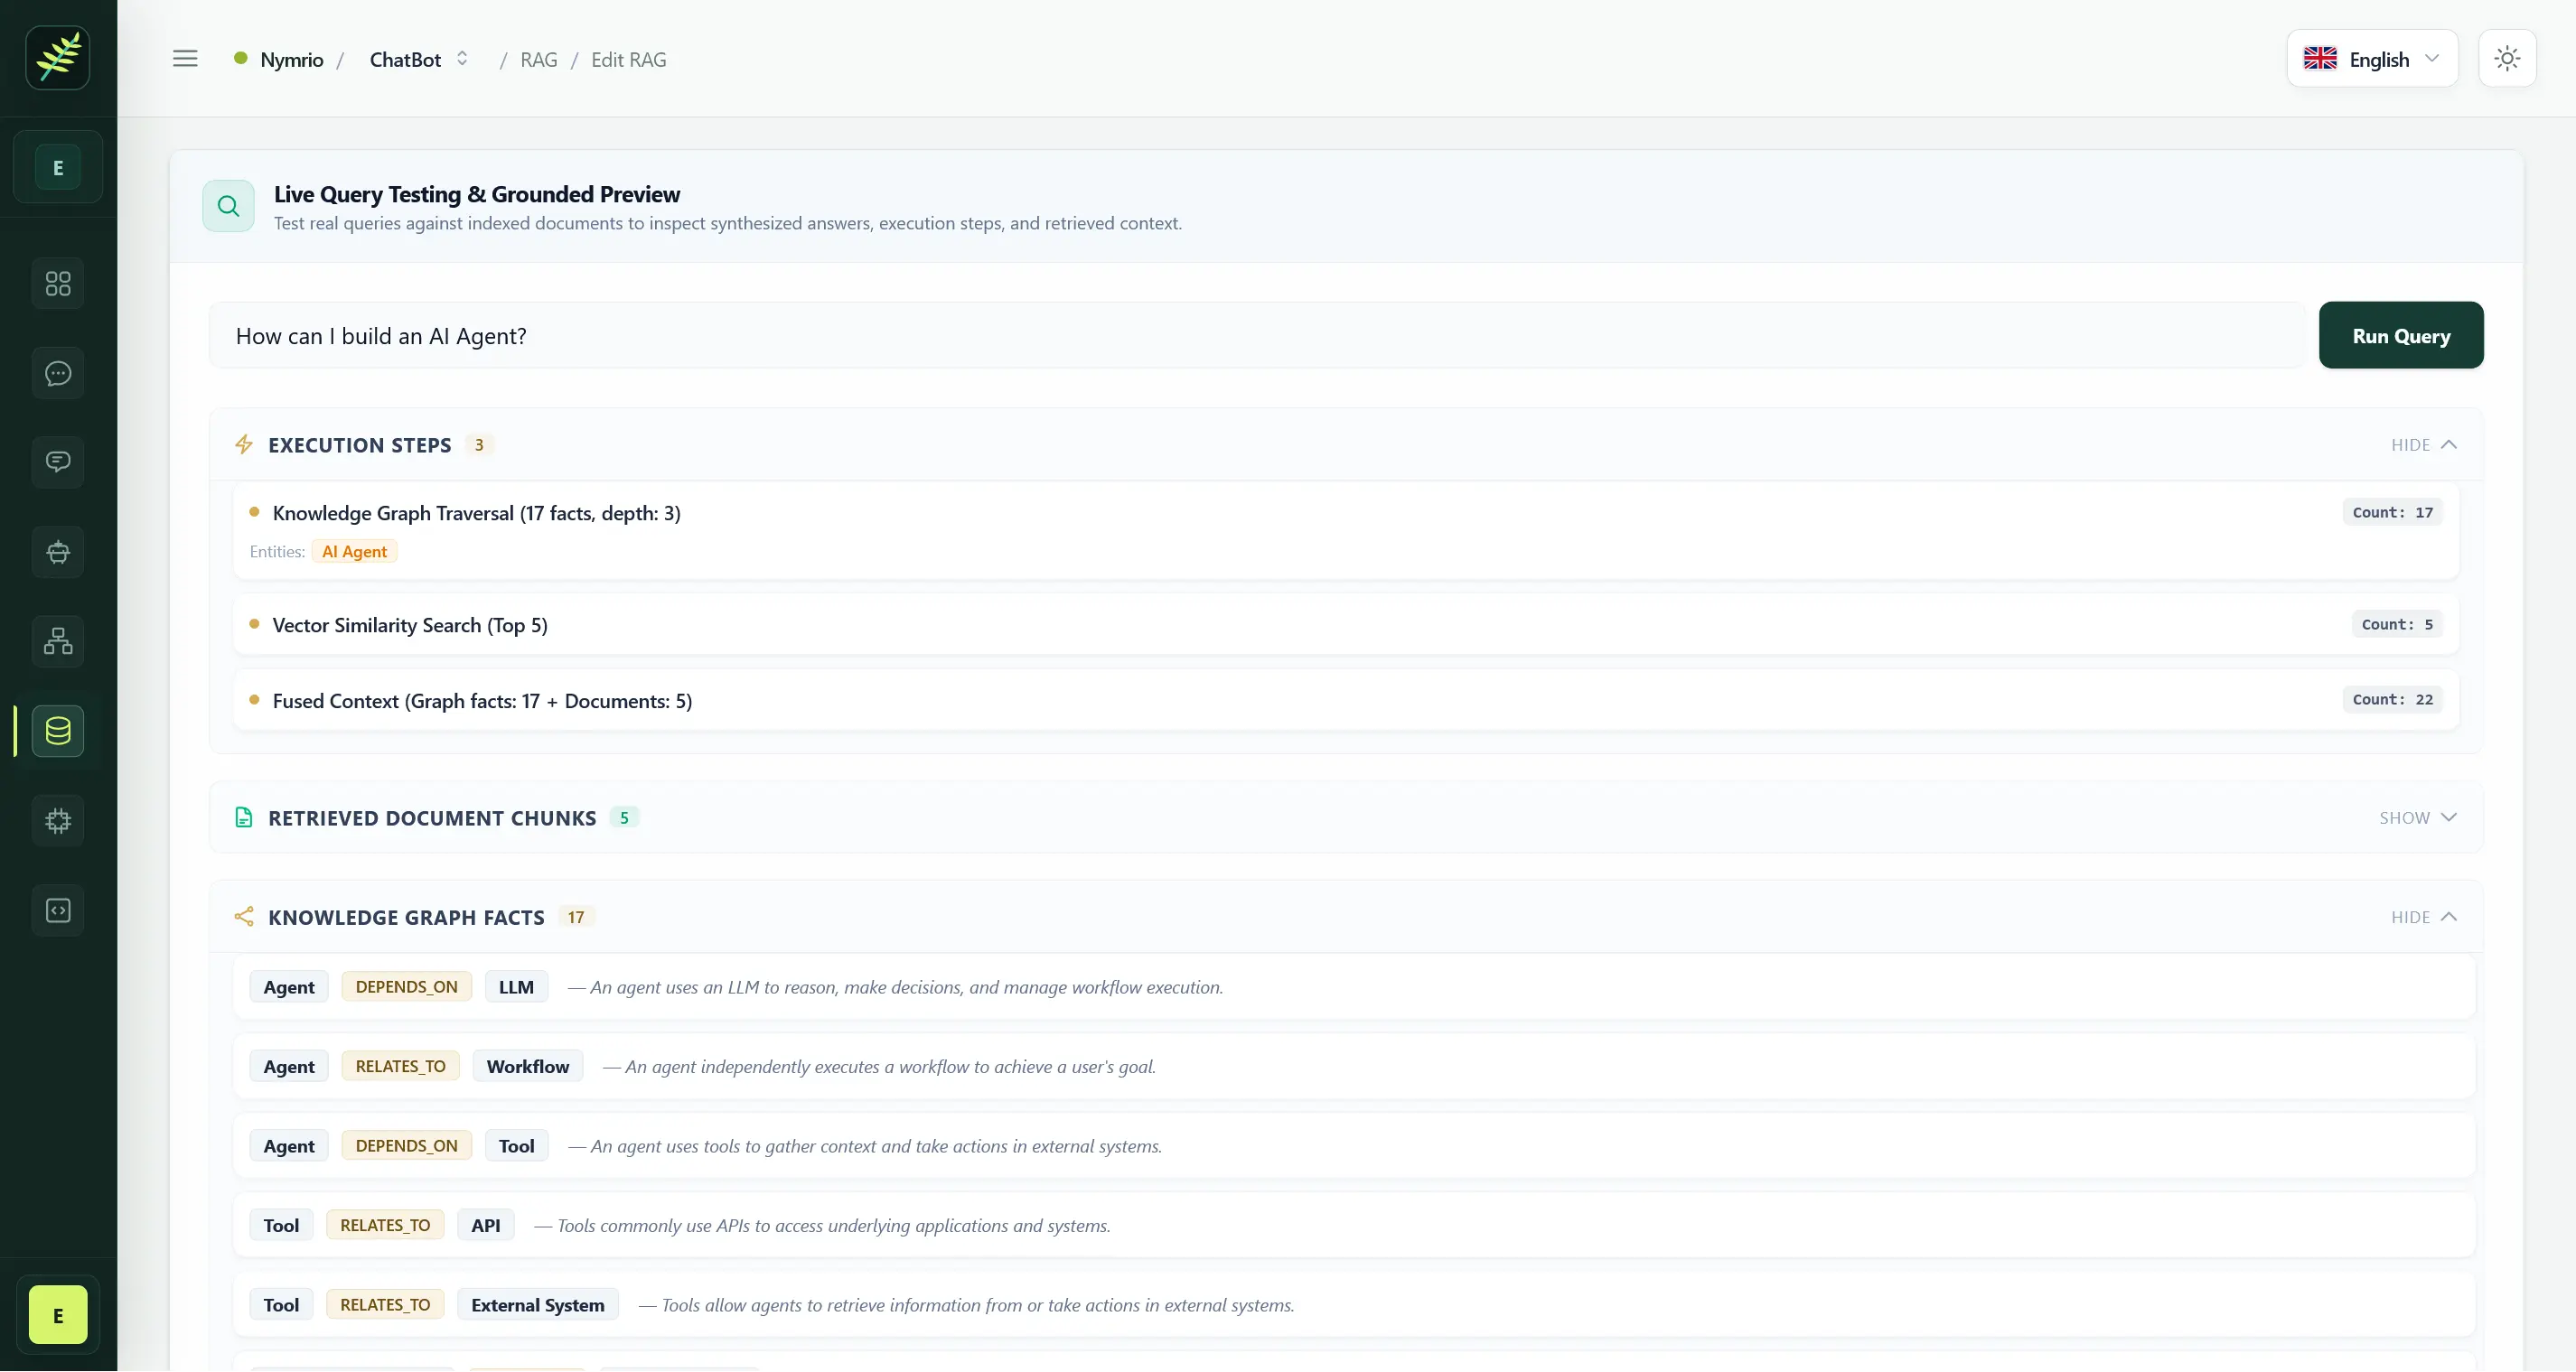Click the Workflow entity chip

527,1067
